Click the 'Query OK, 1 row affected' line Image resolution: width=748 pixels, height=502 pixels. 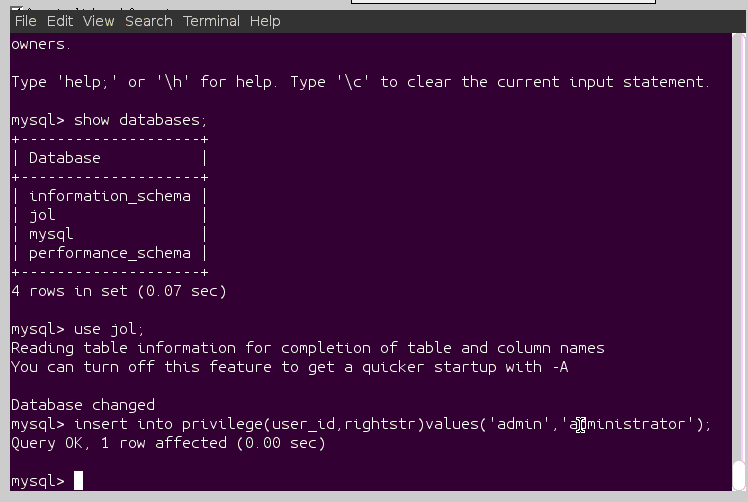tap(168, 443)
